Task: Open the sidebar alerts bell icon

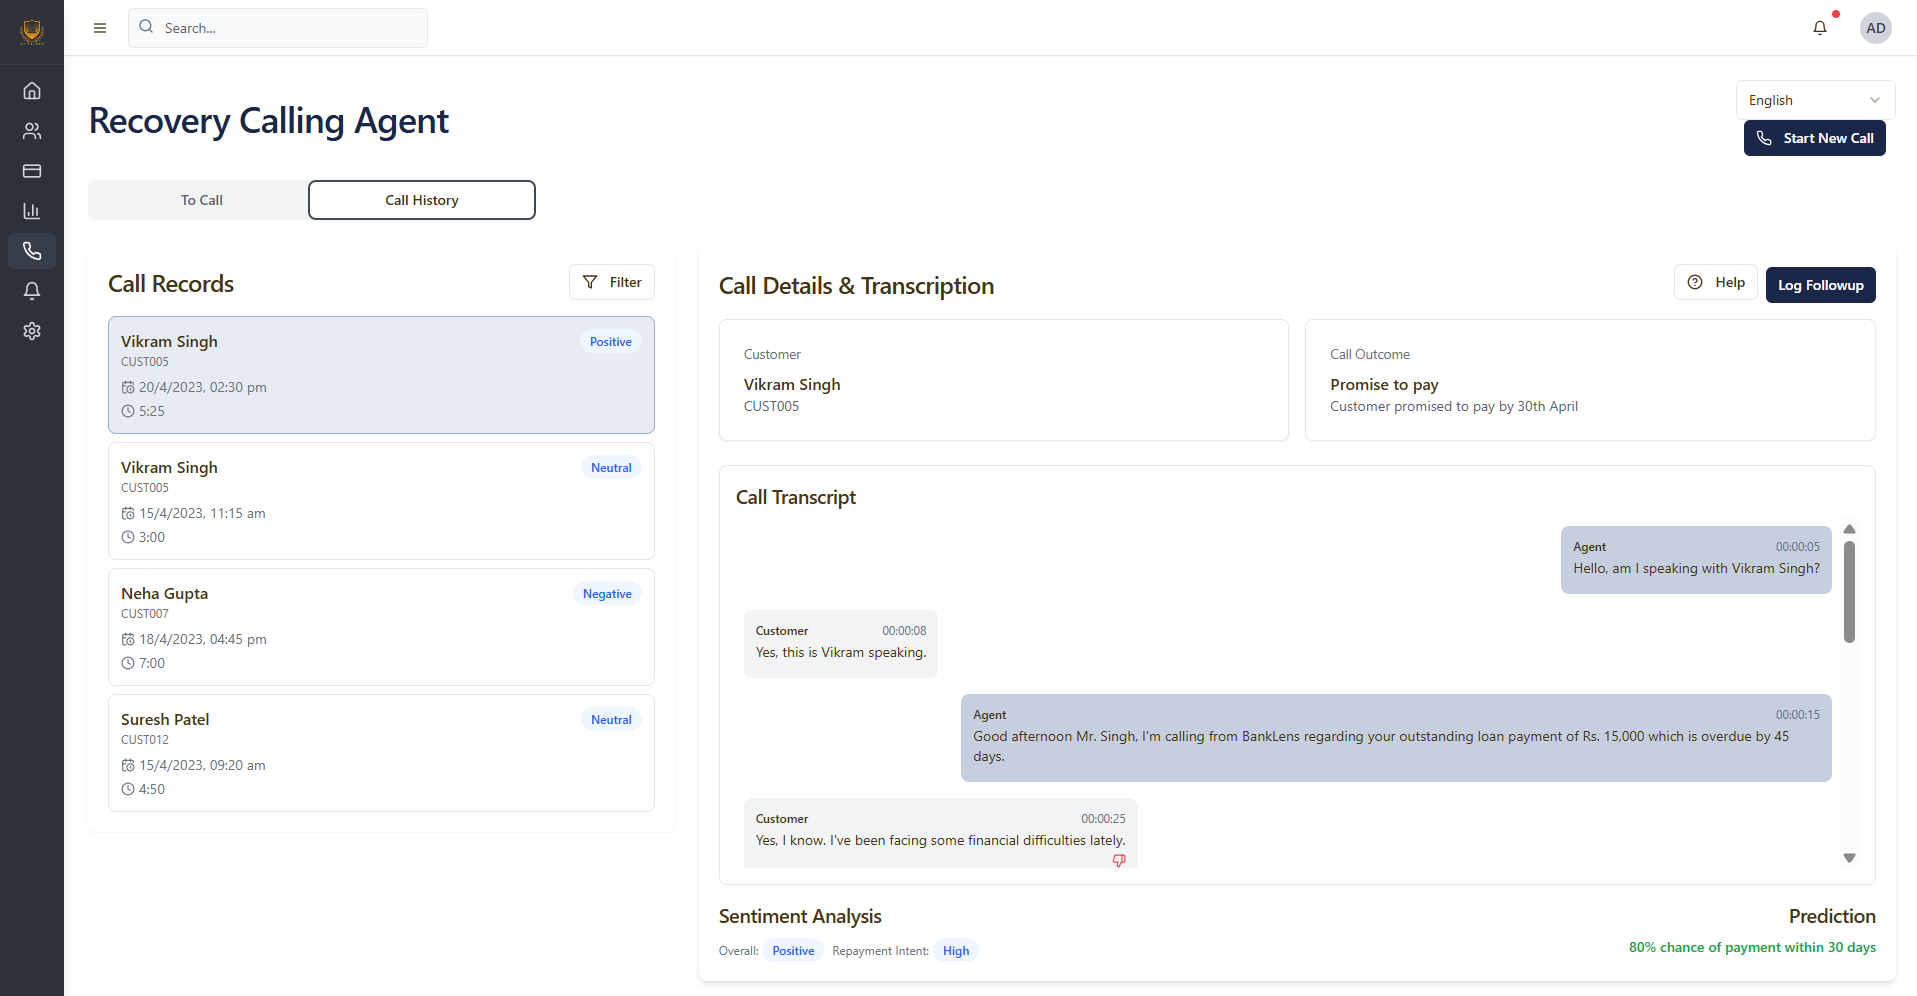Action: tap(32, 291)
